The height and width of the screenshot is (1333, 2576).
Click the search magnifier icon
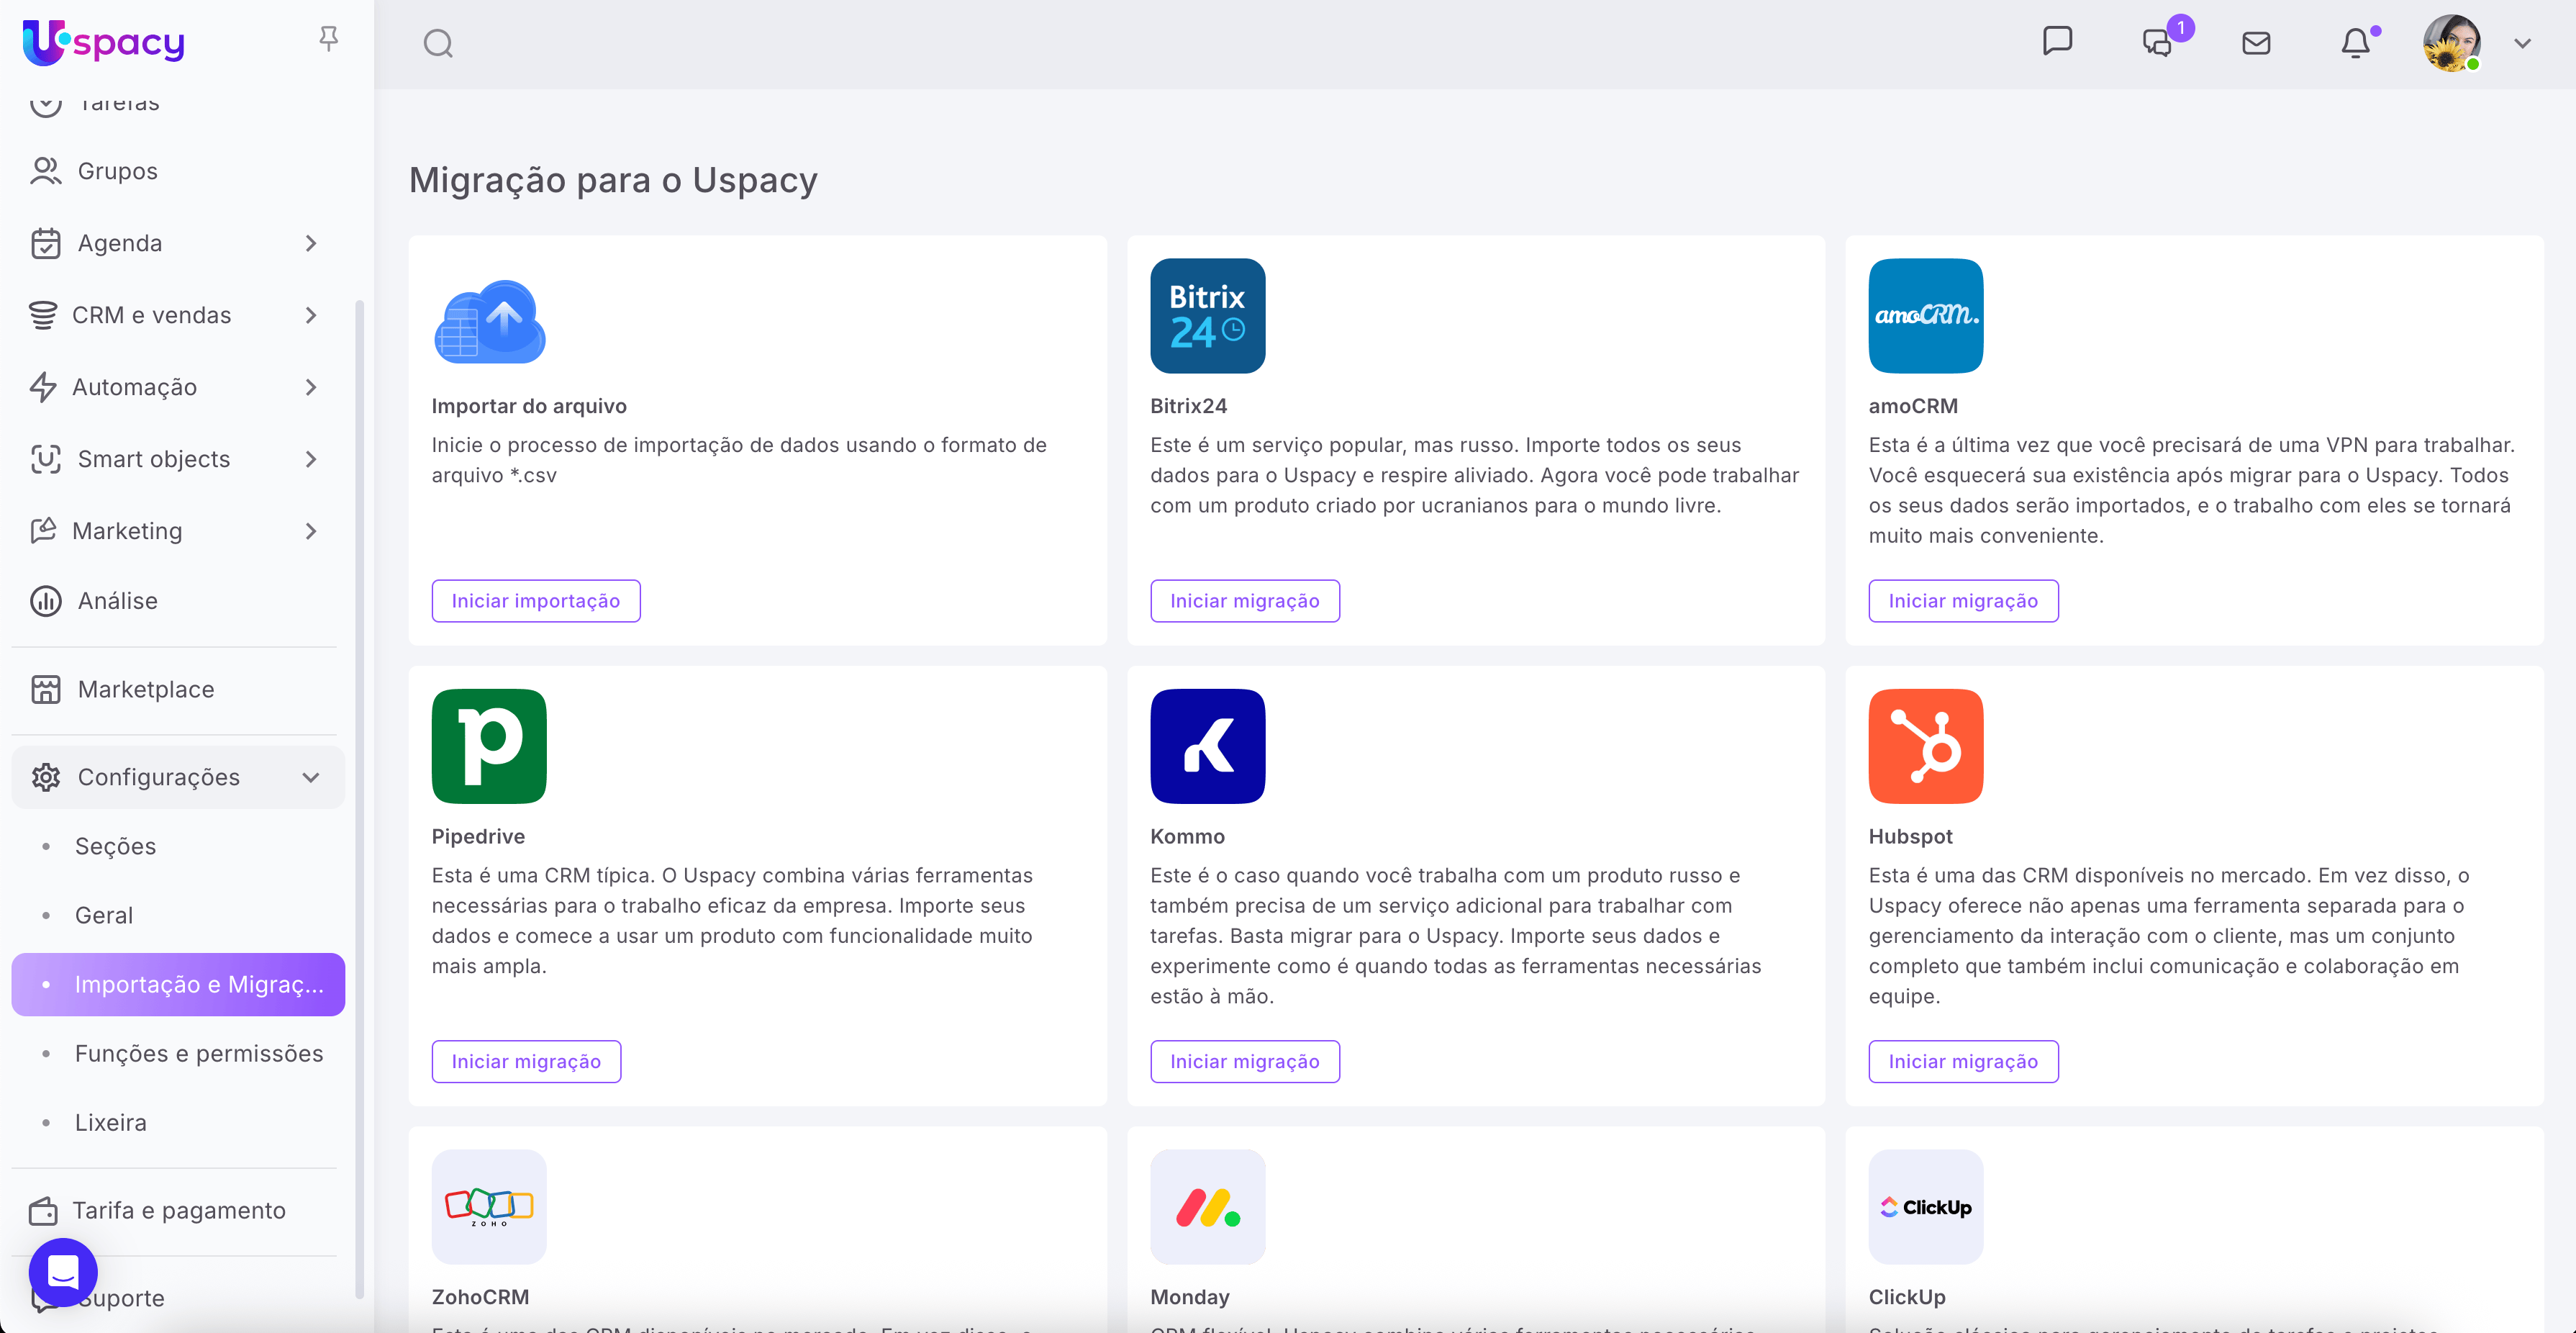[x=438, y=44]
